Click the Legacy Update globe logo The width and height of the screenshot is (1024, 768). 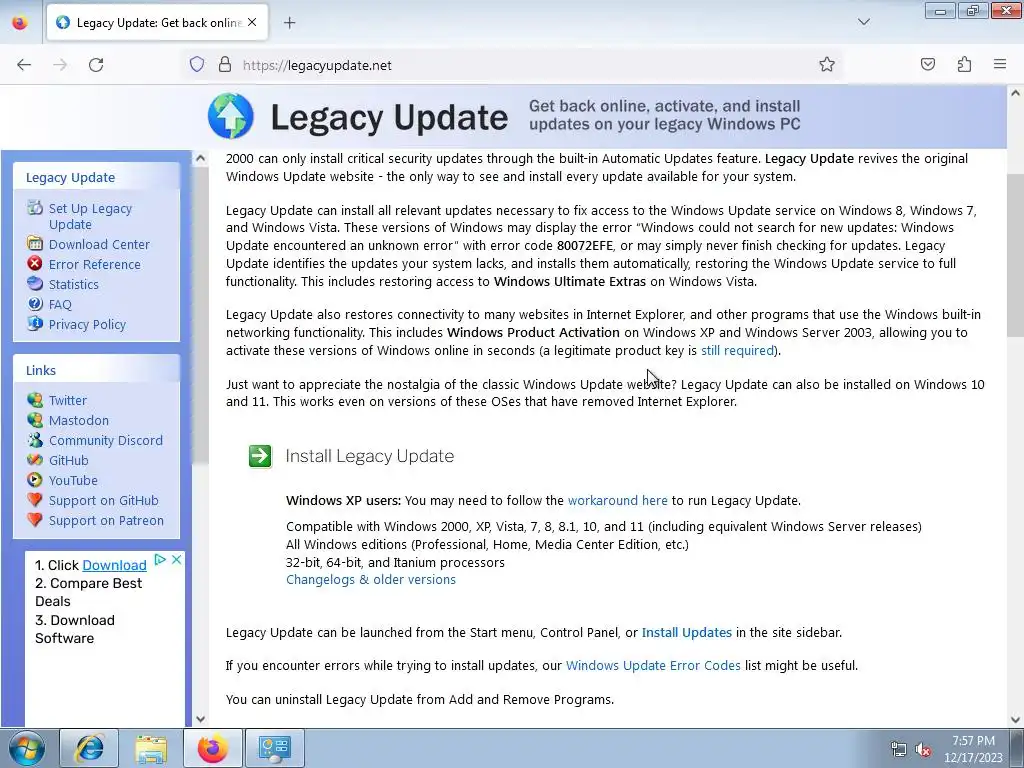231,116
